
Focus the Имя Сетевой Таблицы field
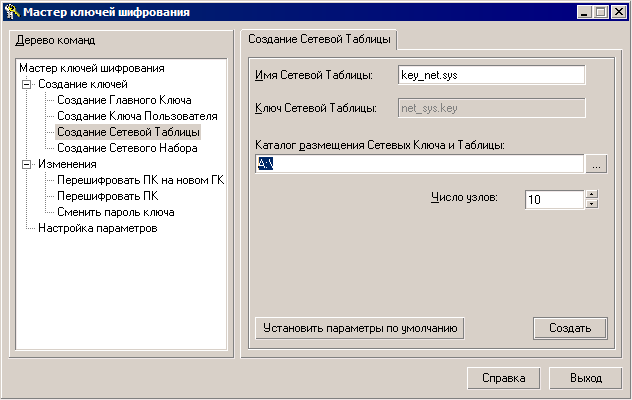point(491,75)
